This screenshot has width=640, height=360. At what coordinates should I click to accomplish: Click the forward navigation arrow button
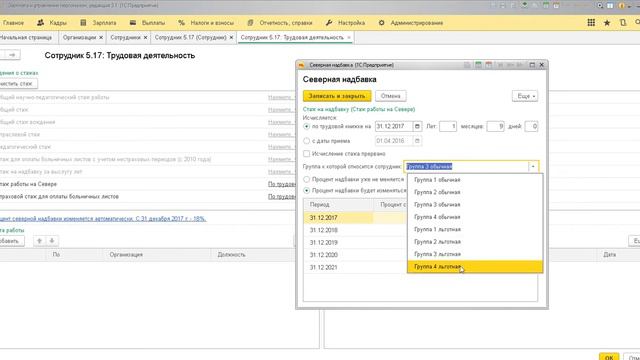(x=12, y=55)
